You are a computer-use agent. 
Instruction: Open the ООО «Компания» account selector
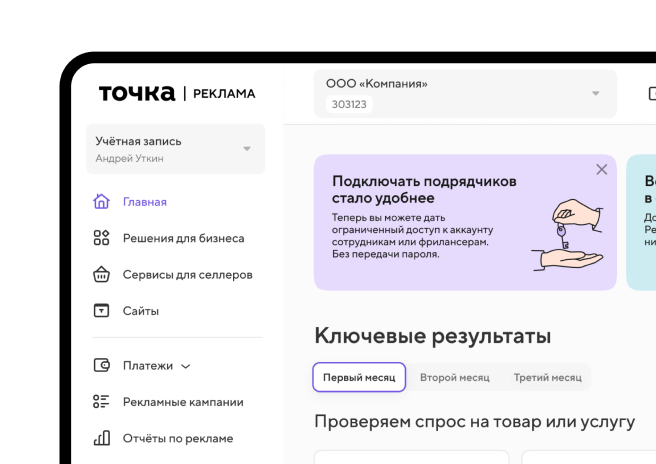coord(465,94)
